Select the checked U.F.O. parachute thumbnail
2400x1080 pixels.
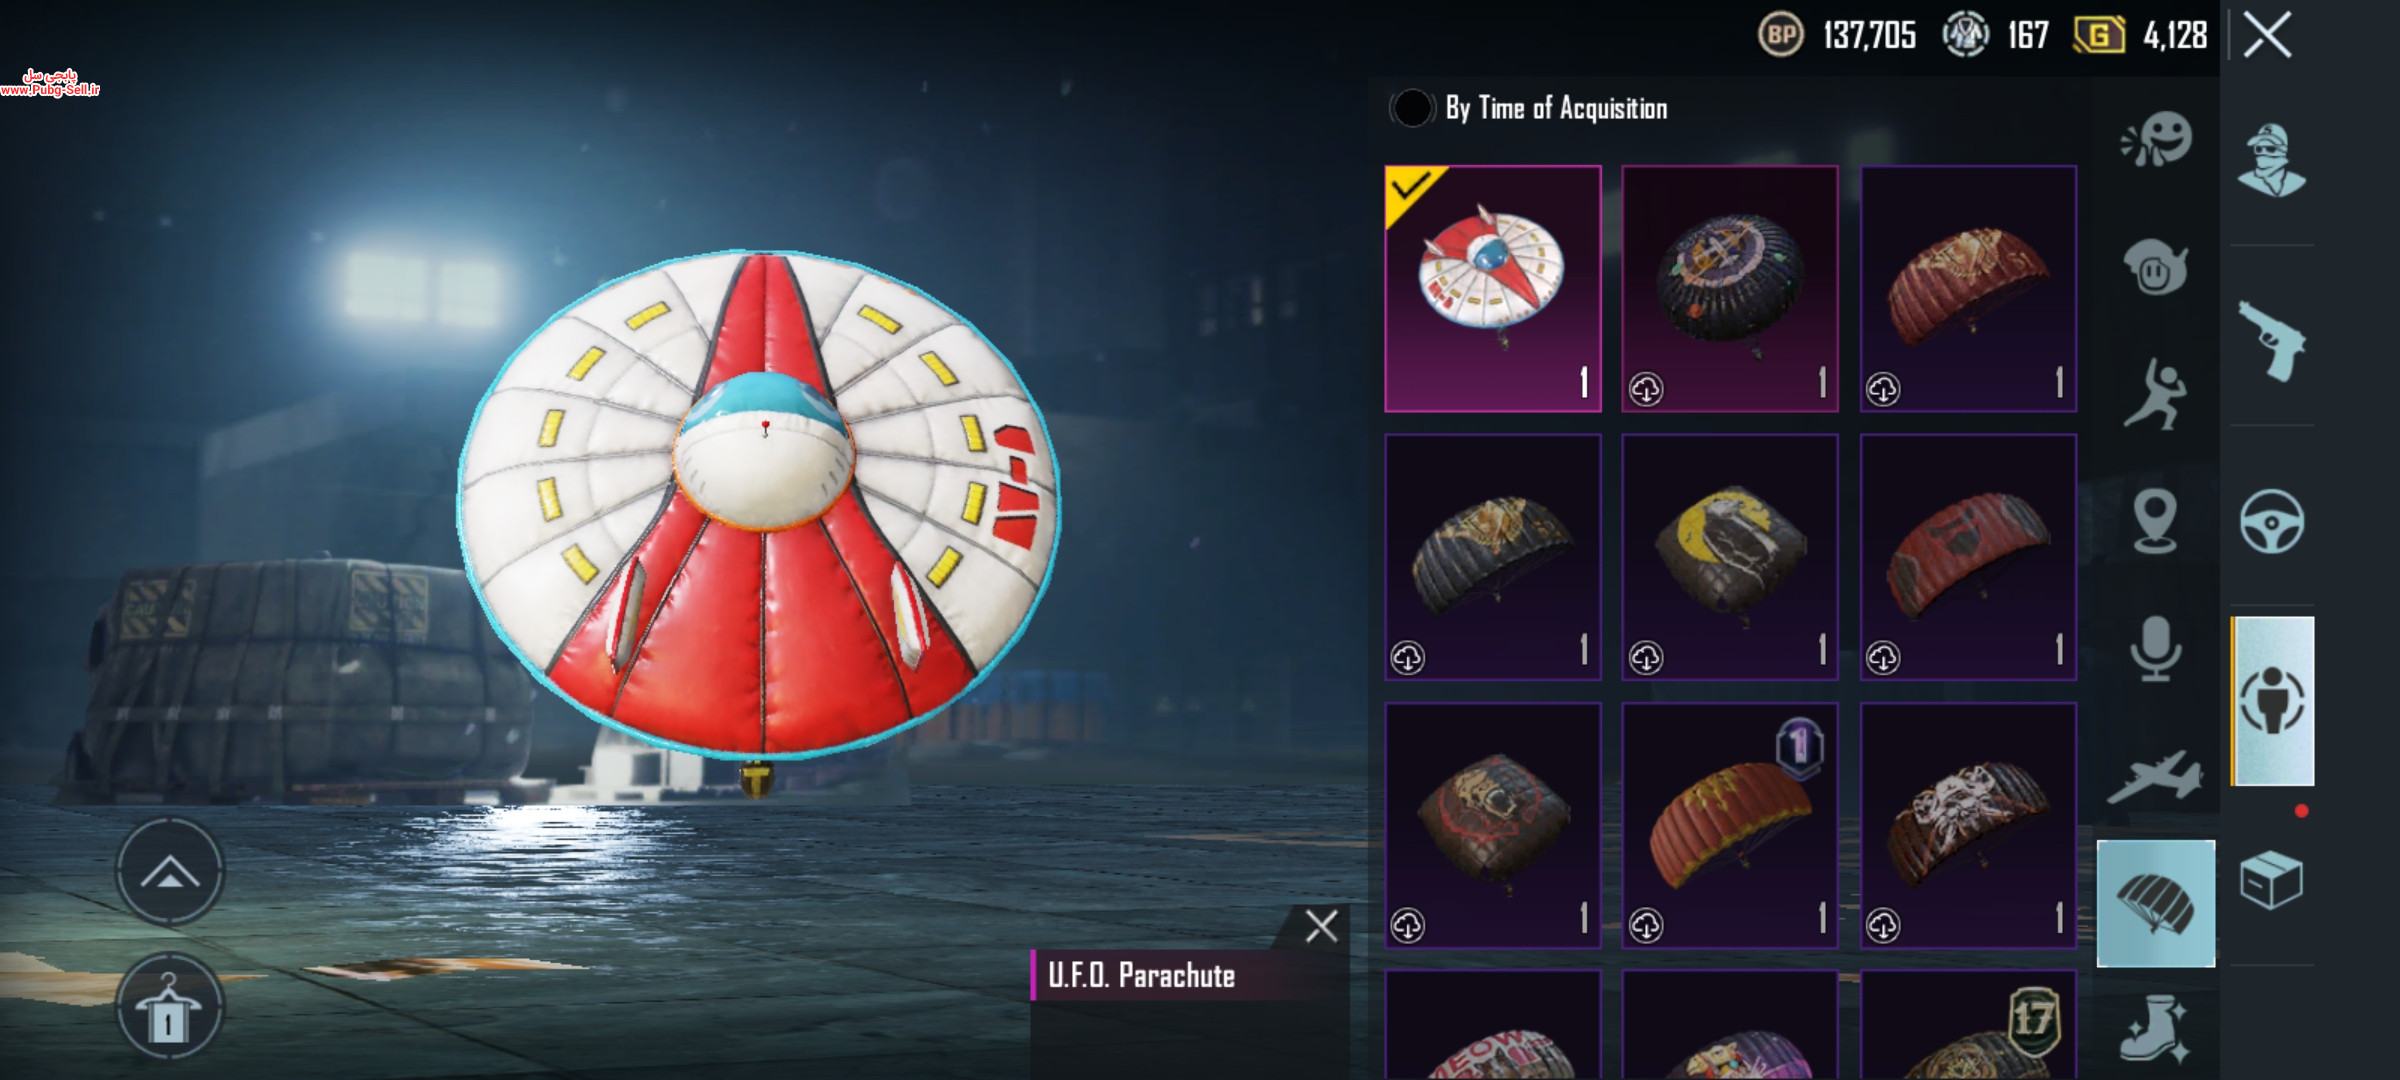tap(1493, 288)
